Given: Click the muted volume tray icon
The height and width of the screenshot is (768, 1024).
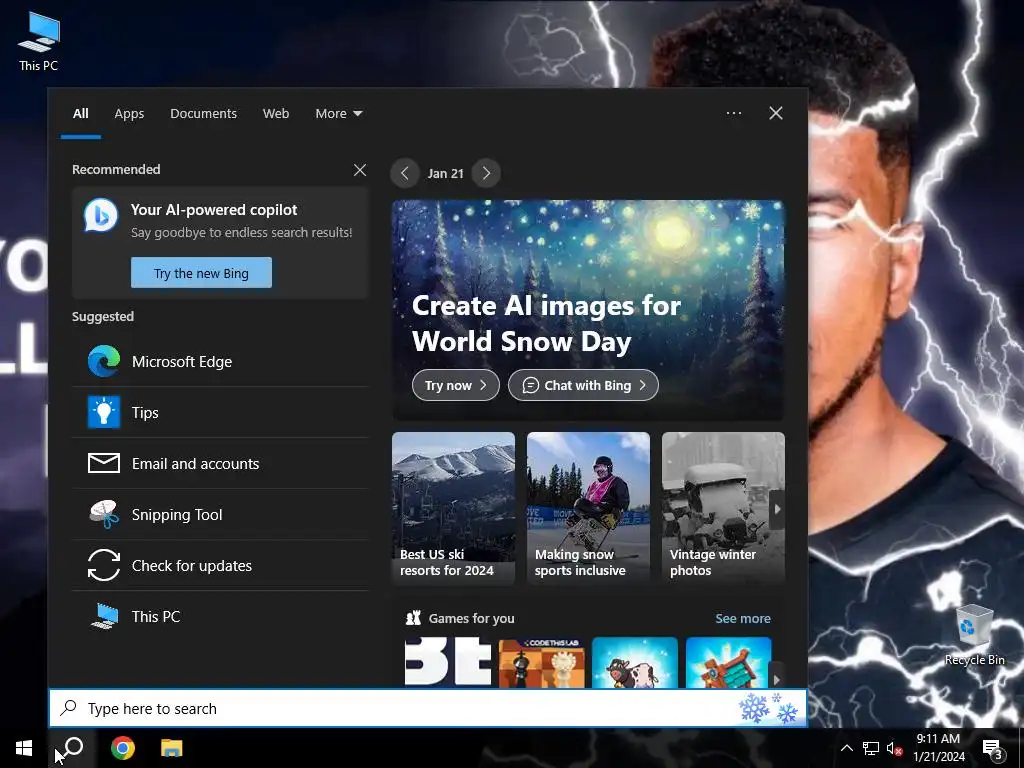Looking at the screenshot, I should [894, 748].
